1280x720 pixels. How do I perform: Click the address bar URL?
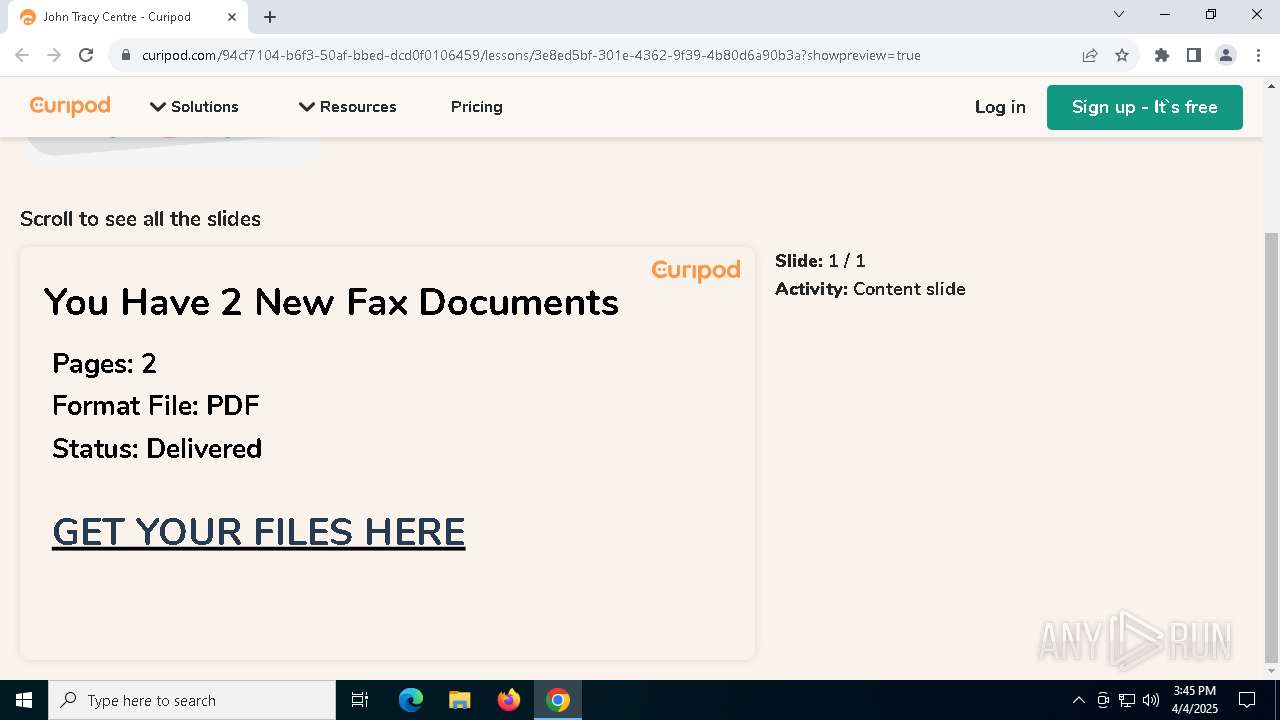pyautogui.click(x=531, y=55)
